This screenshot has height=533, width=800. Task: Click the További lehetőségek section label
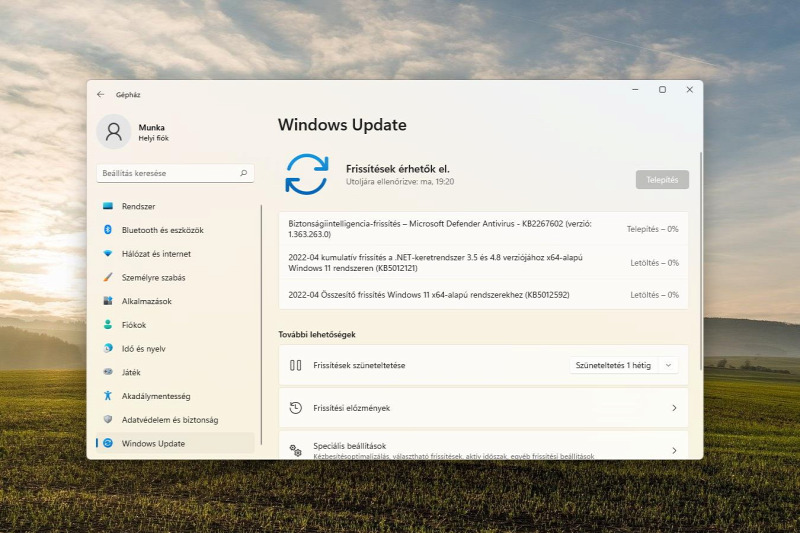click(x=317, y=335)
